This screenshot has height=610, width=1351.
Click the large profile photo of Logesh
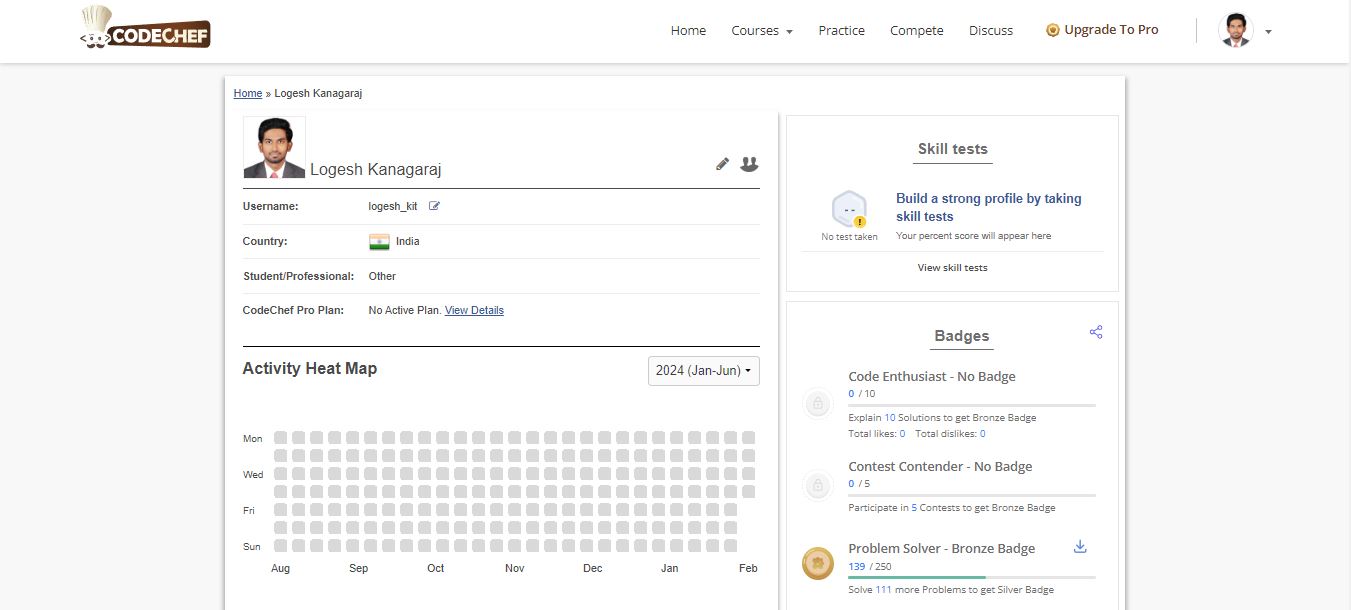275,148
